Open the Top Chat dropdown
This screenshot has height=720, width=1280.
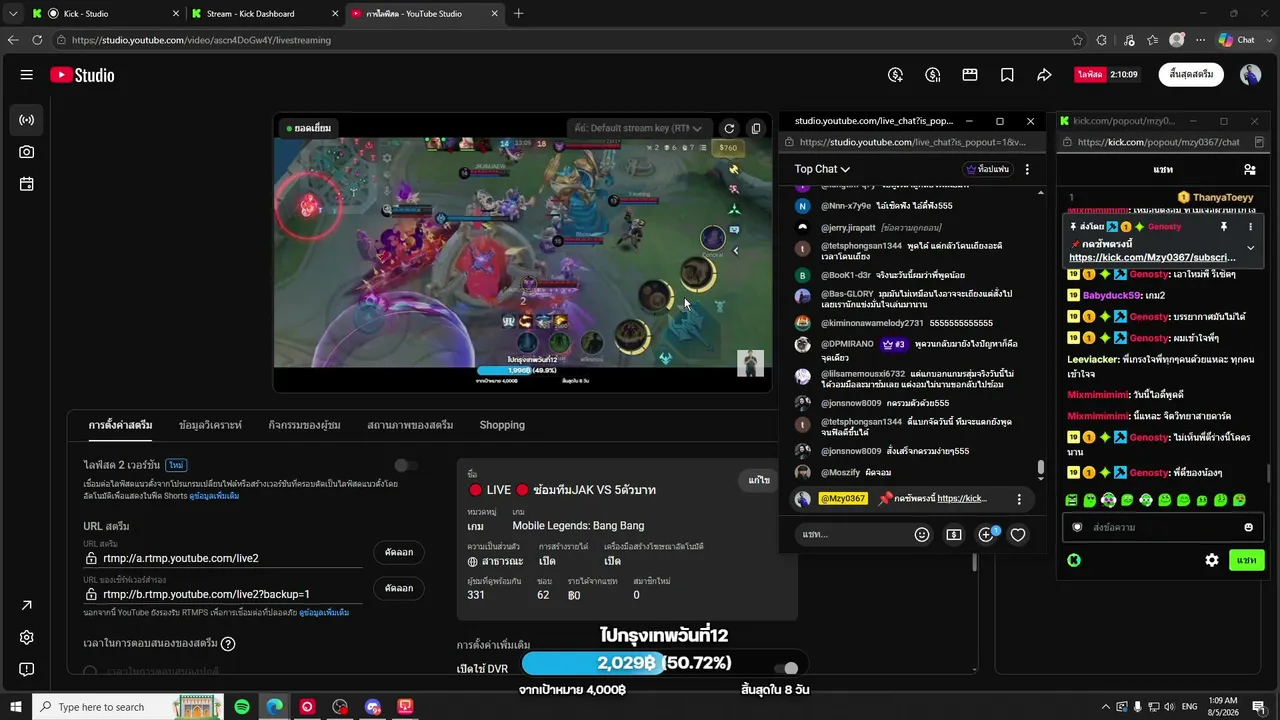tap(822, 169)
